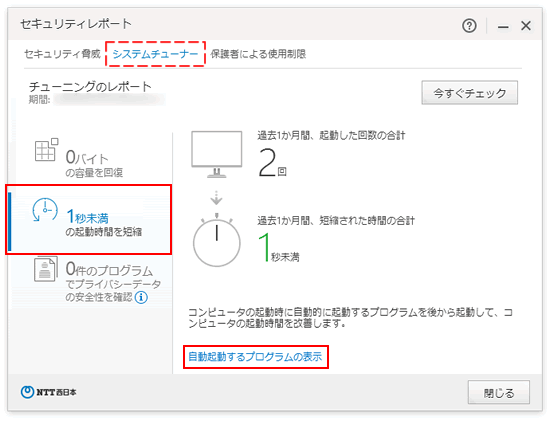Switch to the セキュリティ脅威 tab

tap(62, 54)
